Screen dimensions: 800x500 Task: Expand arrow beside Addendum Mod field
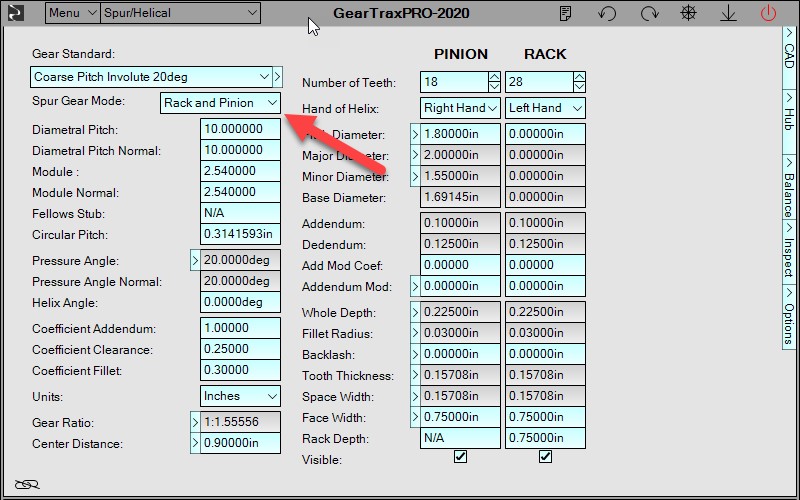415,286
